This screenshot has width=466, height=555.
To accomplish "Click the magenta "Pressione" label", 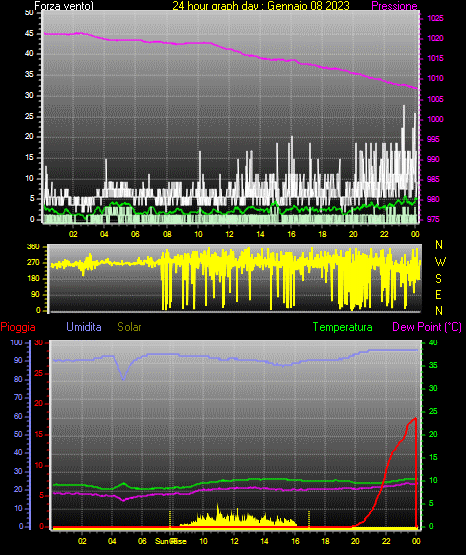I will click(x=394, y=6).
